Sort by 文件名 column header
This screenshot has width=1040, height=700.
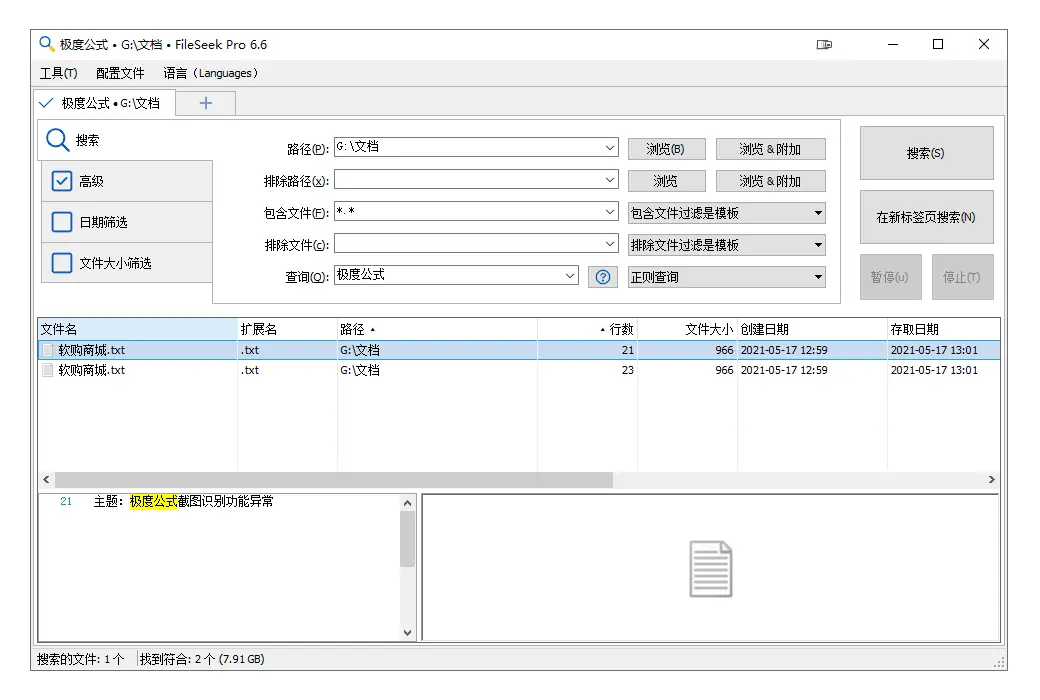pyautogui.click(x=137, y=329)
